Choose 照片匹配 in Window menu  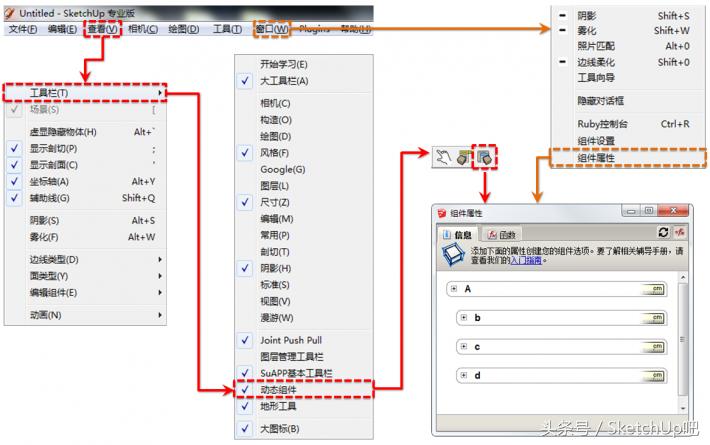pyautogui.click(x=628, y=46)
